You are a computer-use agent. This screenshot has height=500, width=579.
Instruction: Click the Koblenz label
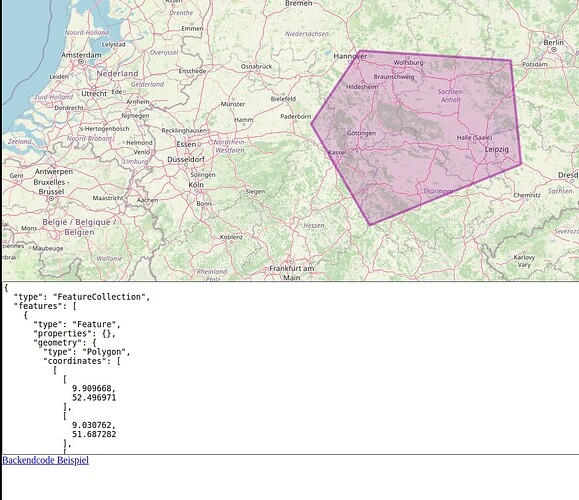pos(232,237)
